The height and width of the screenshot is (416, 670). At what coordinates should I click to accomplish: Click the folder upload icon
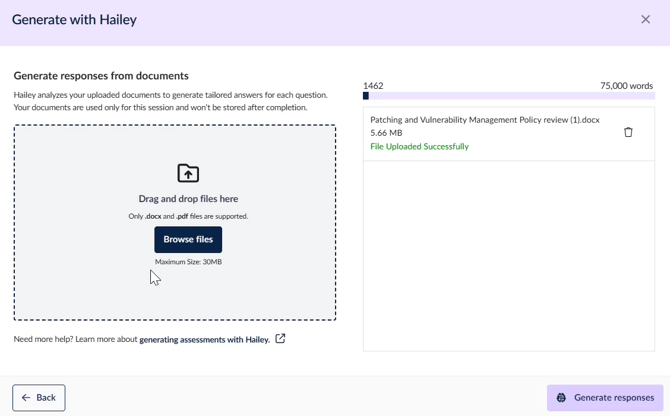188,173
